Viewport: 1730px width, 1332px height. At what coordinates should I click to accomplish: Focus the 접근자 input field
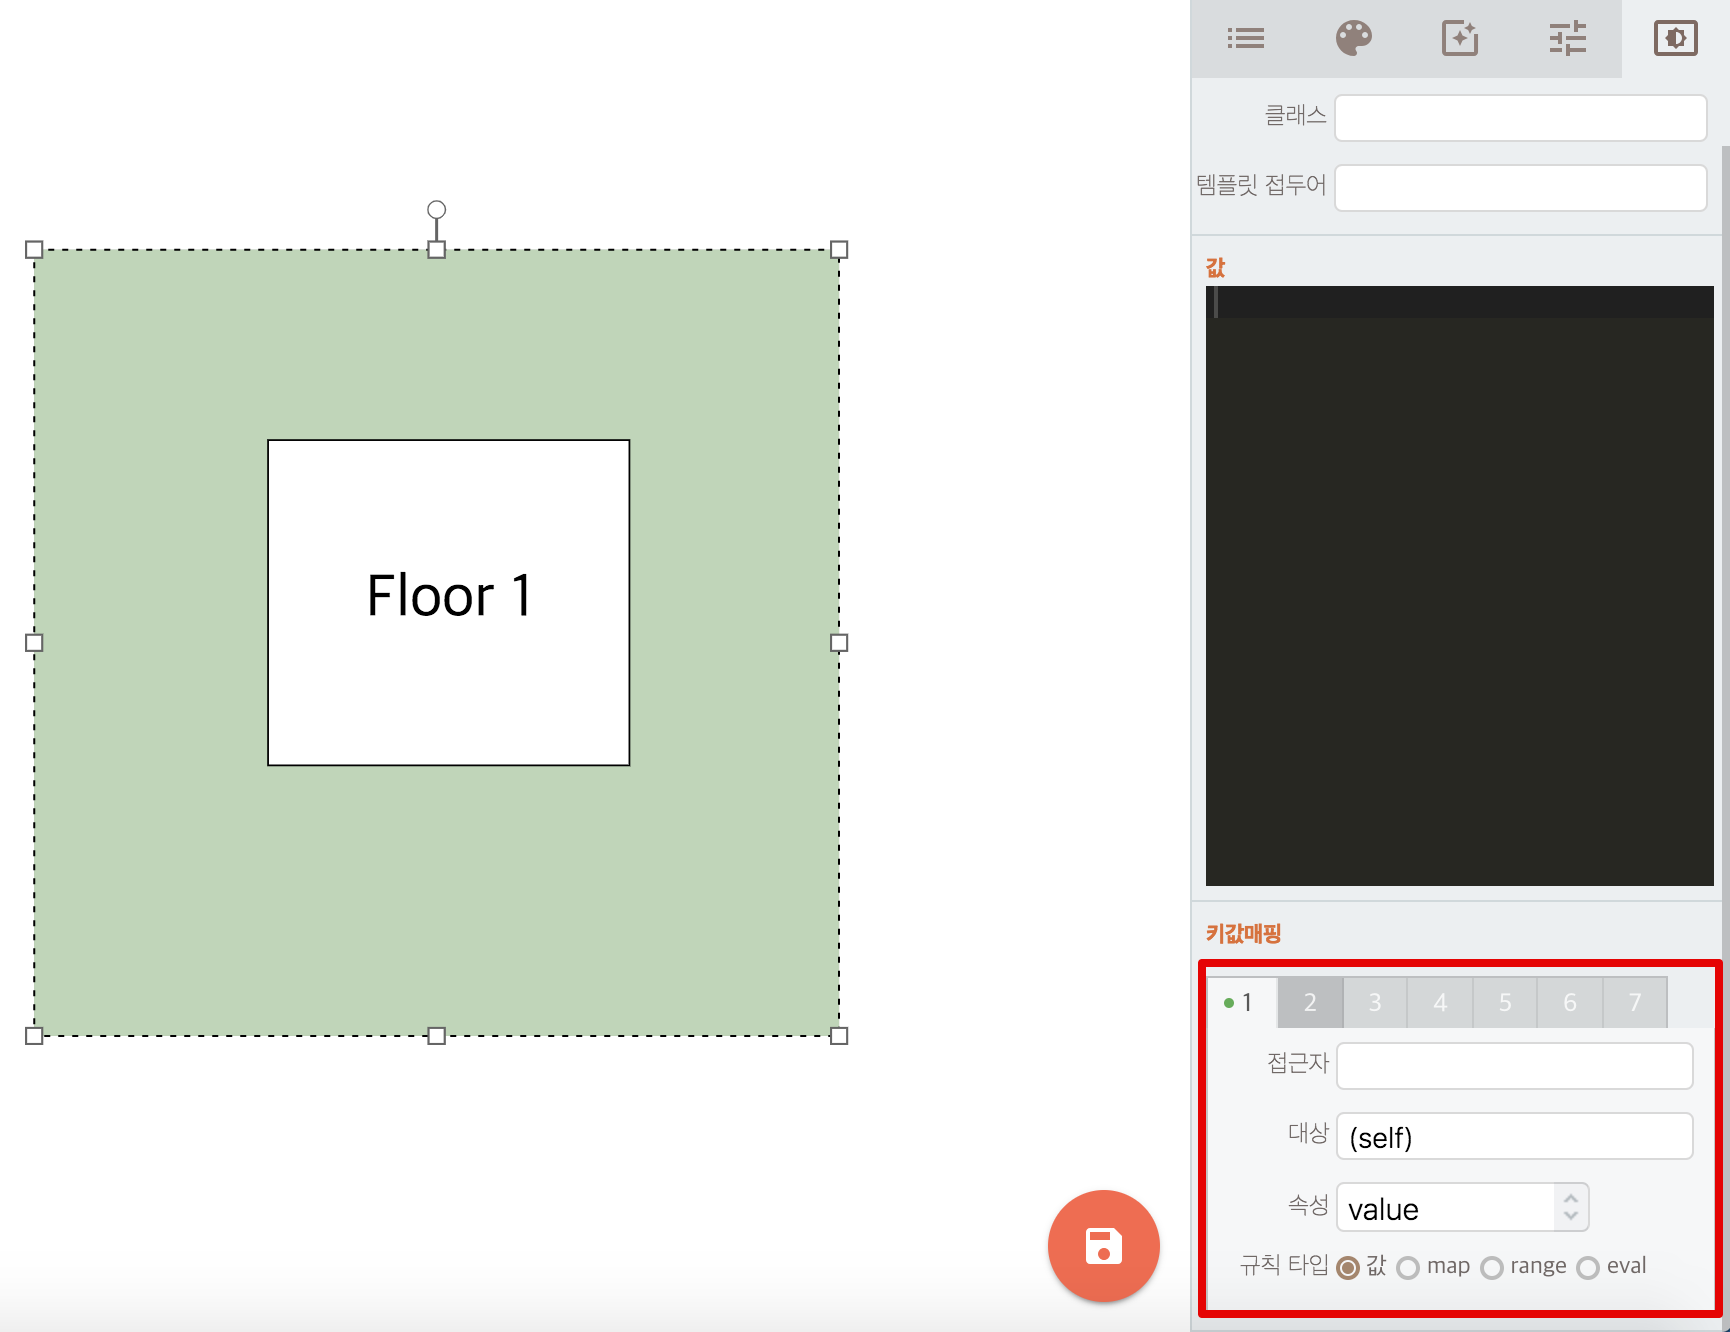pos(1515,1066)
